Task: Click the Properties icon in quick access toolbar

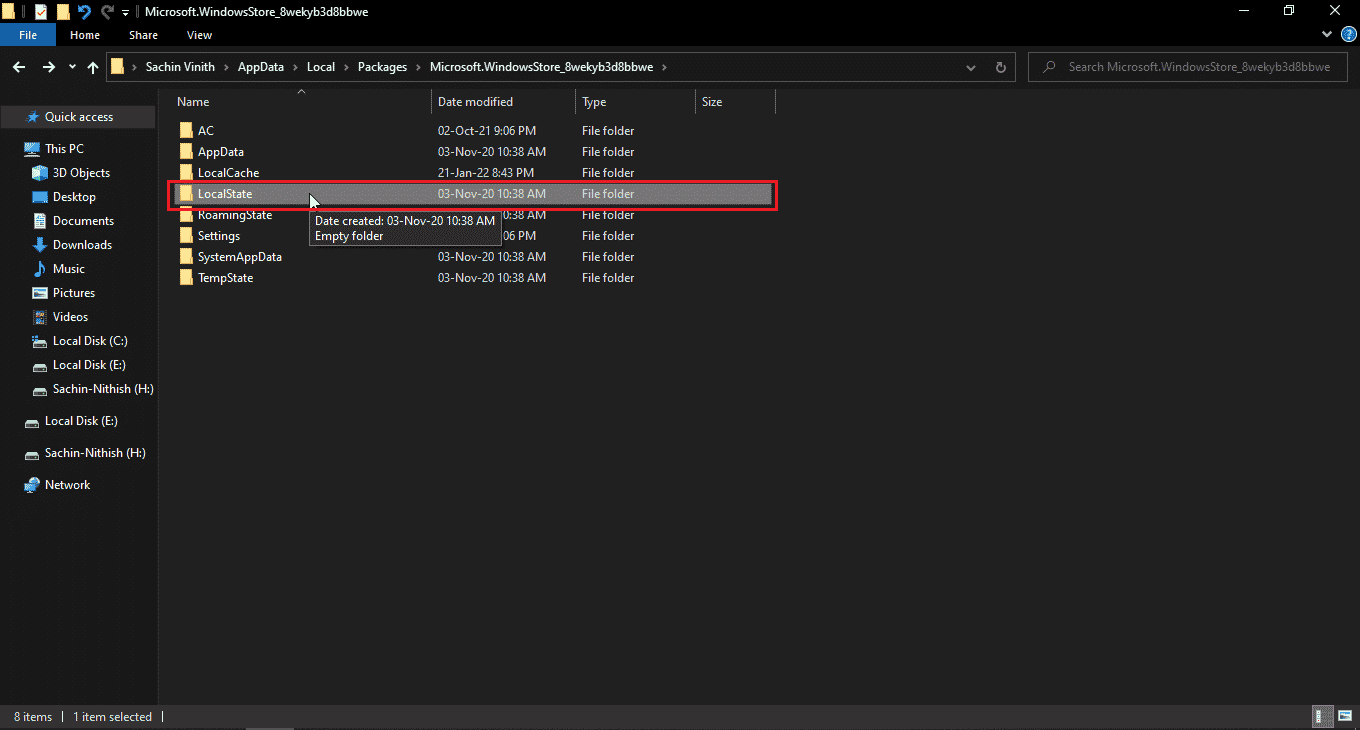Action: (40, 12)
